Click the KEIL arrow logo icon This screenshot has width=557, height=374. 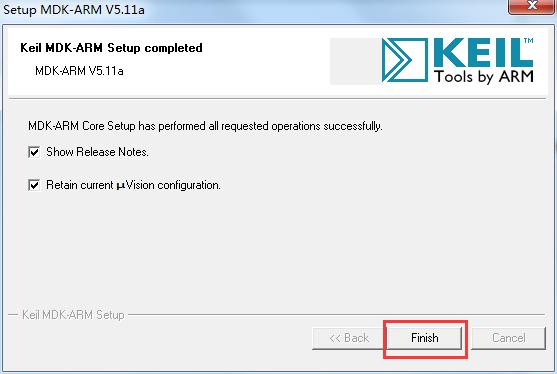click(405, 60)
